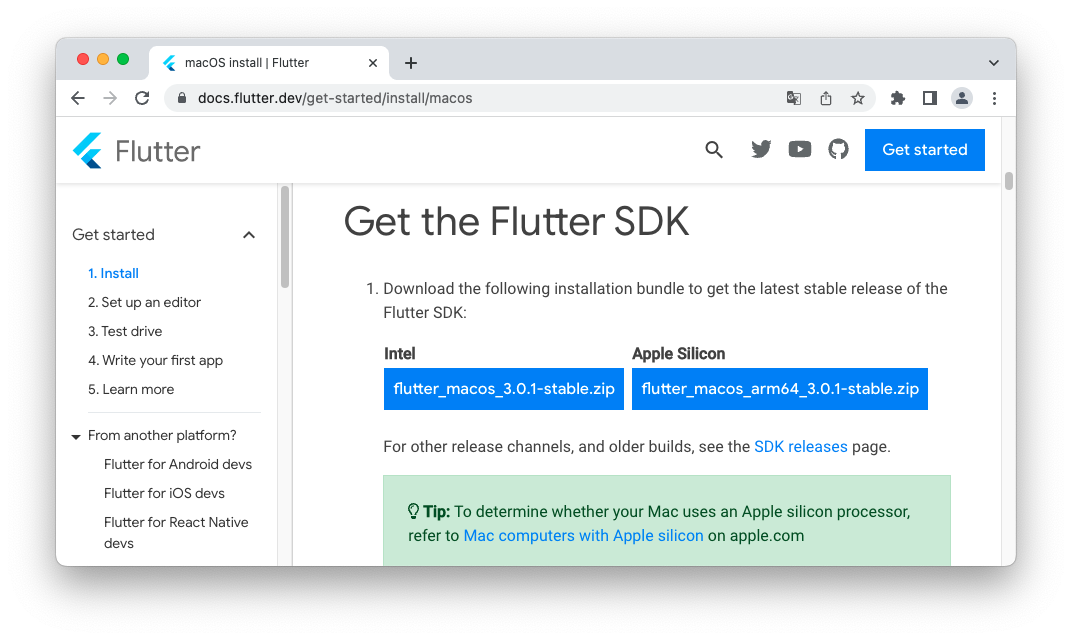Open Mac computers with Apple silicon link

pos(583,536)
